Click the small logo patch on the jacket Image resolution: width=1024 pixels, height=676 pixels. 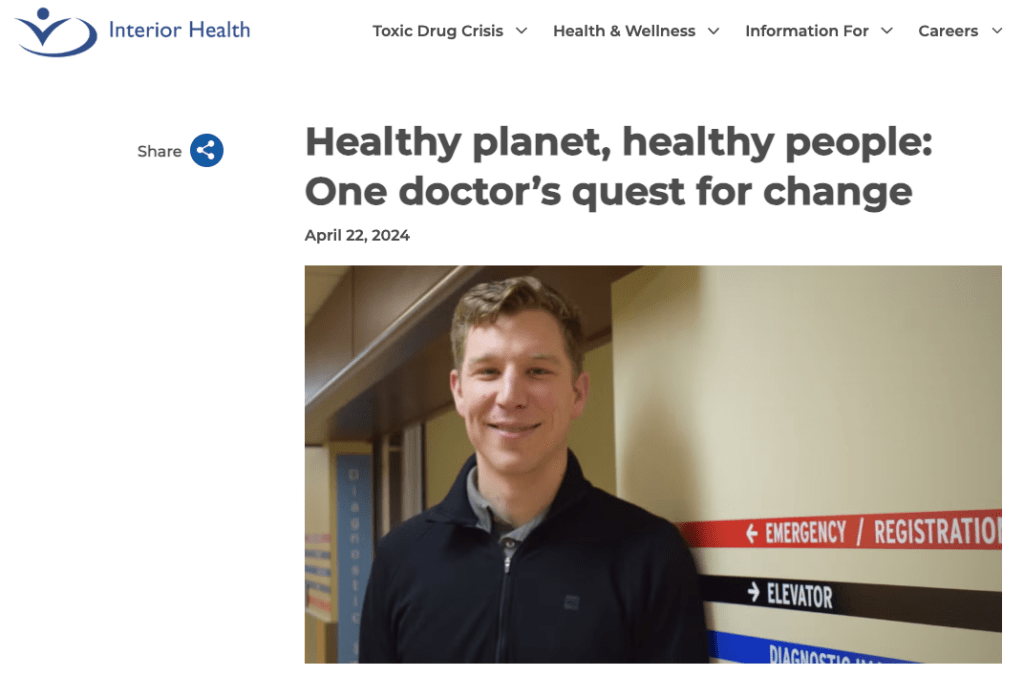click(571, 602)
